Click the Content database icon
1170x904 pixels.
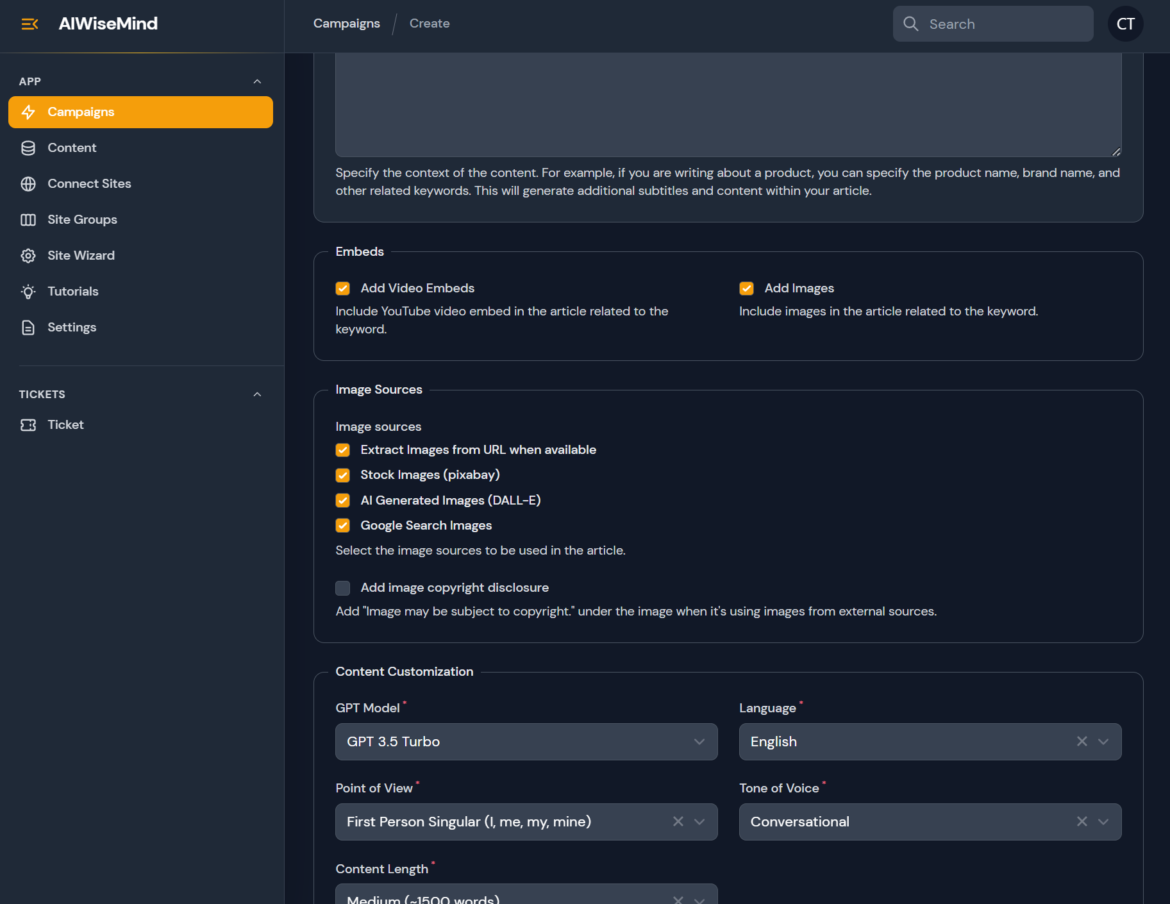click(x=28, y=148)
